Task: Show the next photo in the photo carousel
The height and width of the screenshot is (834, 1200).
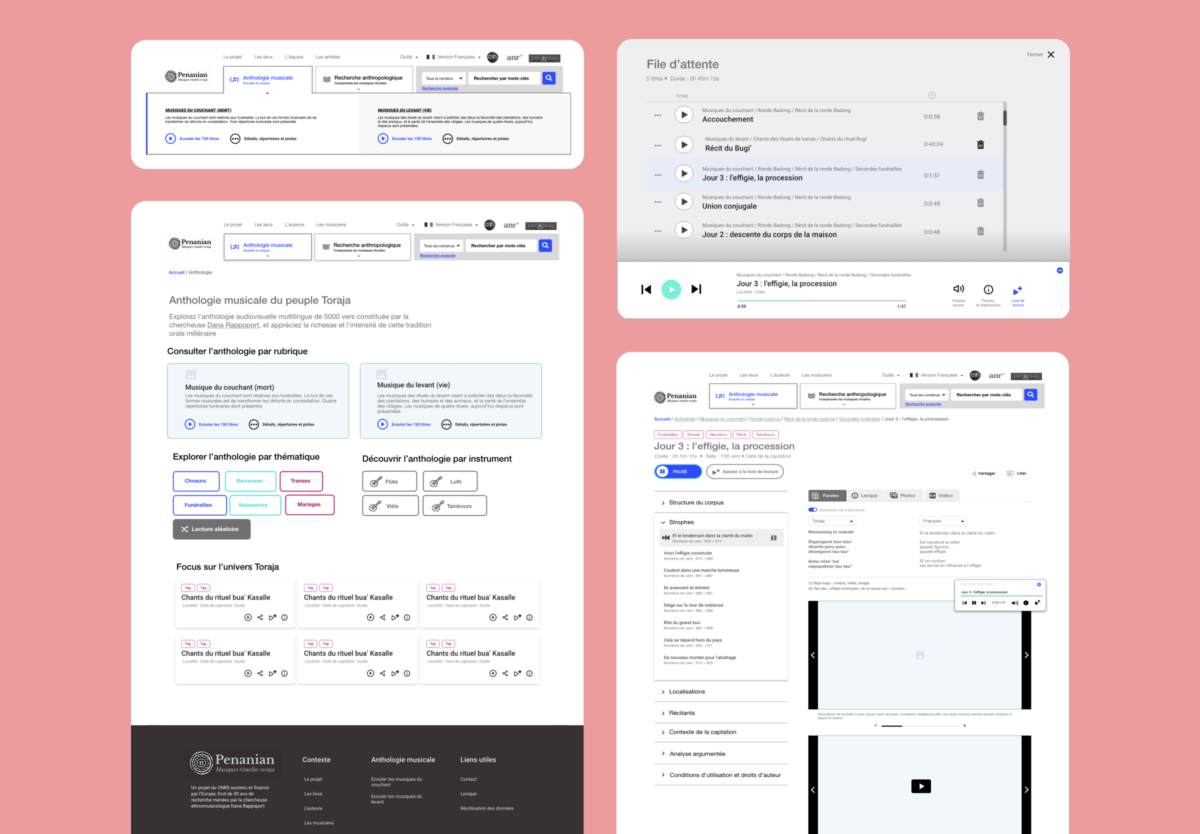Action: [1026, 655]
